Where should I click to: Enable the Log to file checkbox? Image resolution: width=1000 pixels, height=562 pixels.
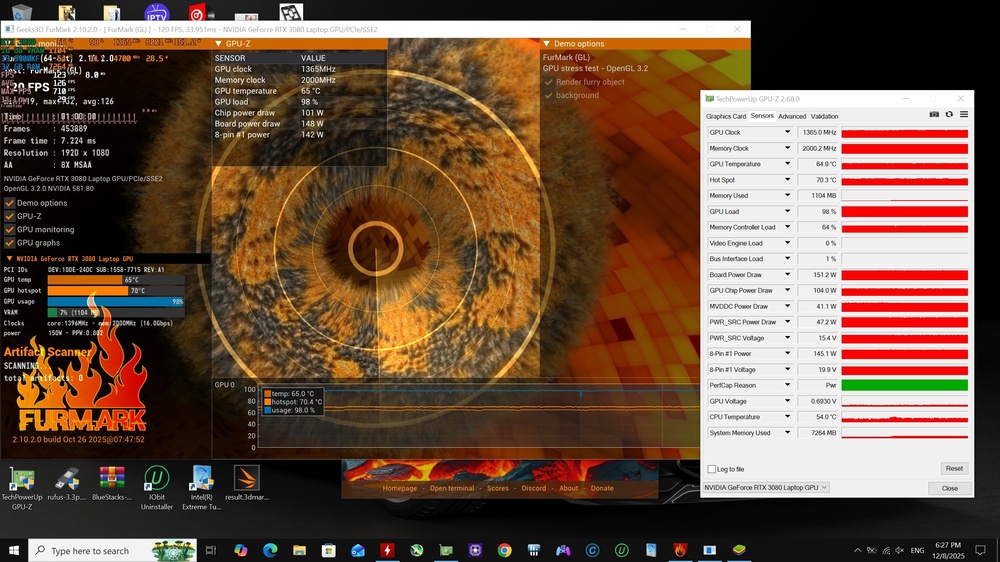coord(712,469)
